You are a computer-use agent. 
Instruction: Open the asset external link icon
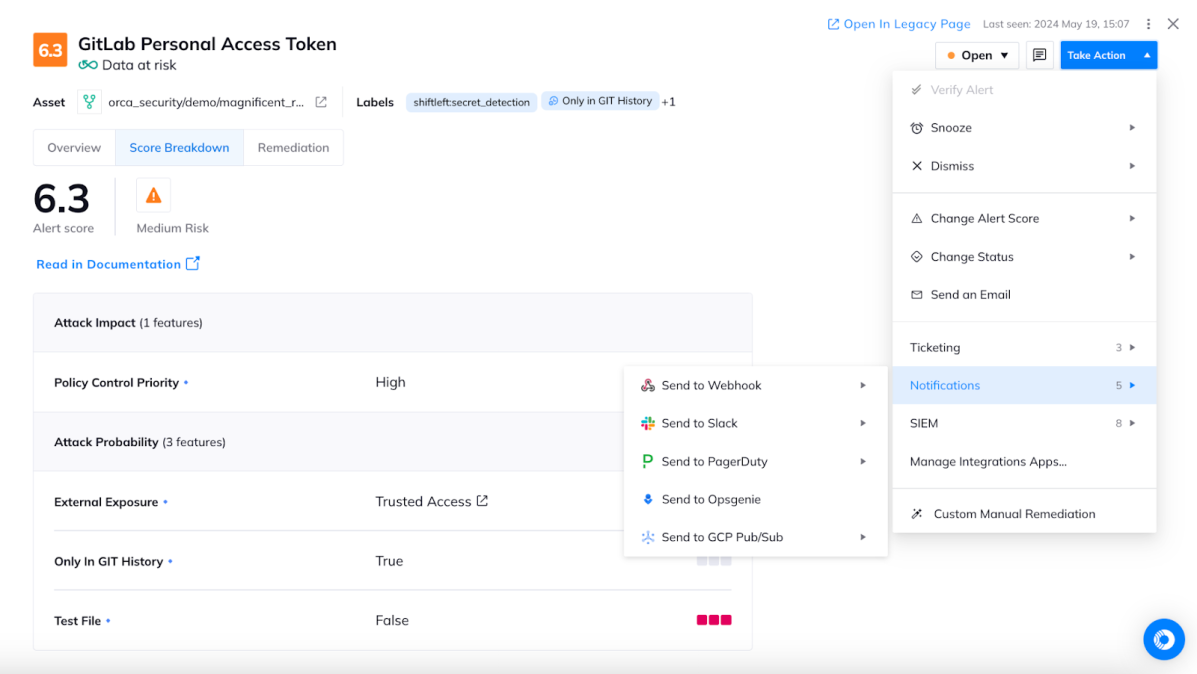coord(321,102)
